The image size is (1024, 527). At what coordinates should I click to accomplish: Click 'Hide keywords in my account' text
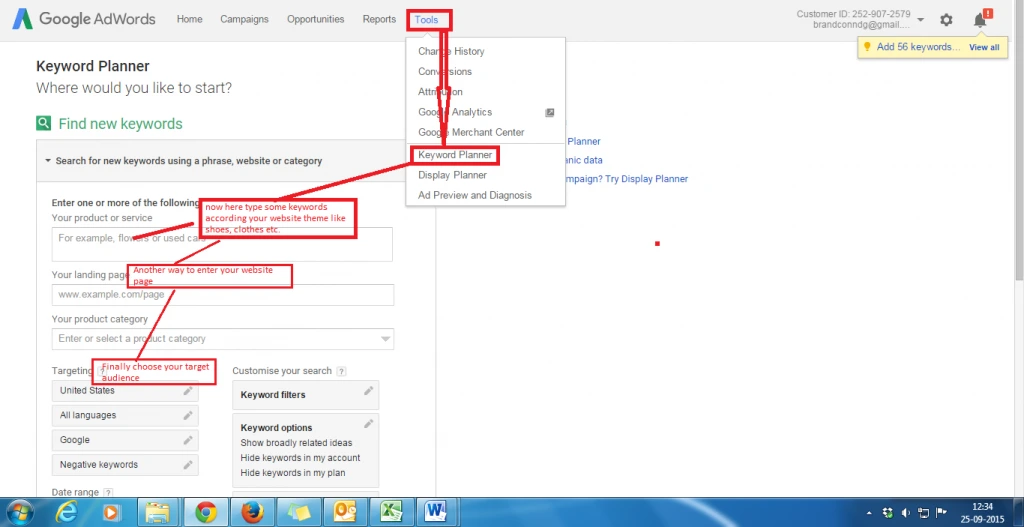[300, 458]
